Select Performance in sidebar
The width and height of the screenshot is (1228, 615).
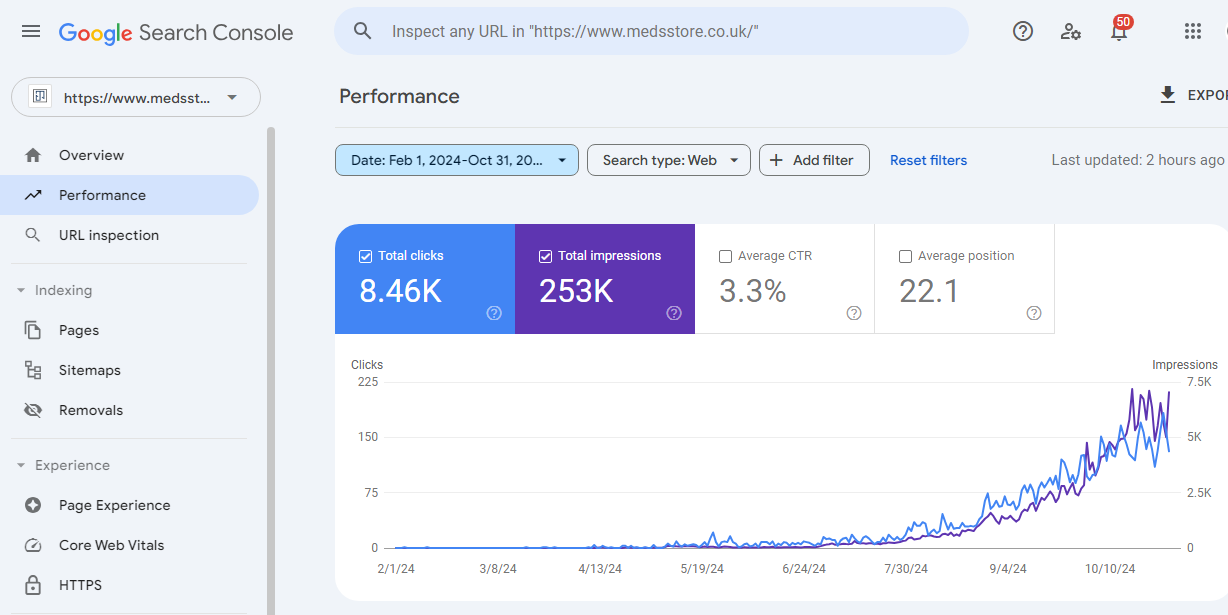pos(130,195)
